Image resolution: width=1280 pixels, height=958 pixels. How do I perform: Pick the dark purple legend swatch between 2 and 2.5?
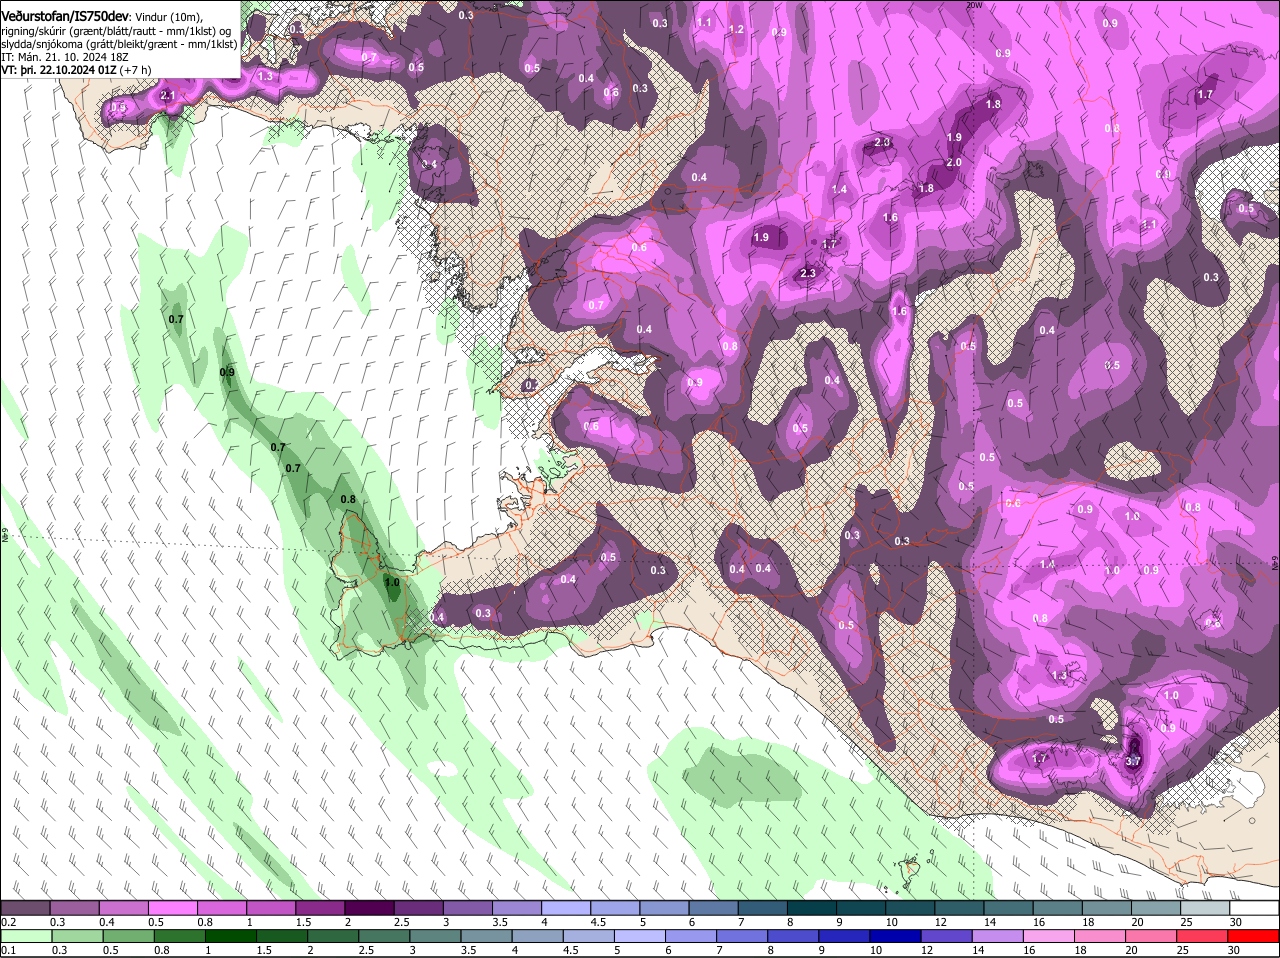[x=371, y=906]
